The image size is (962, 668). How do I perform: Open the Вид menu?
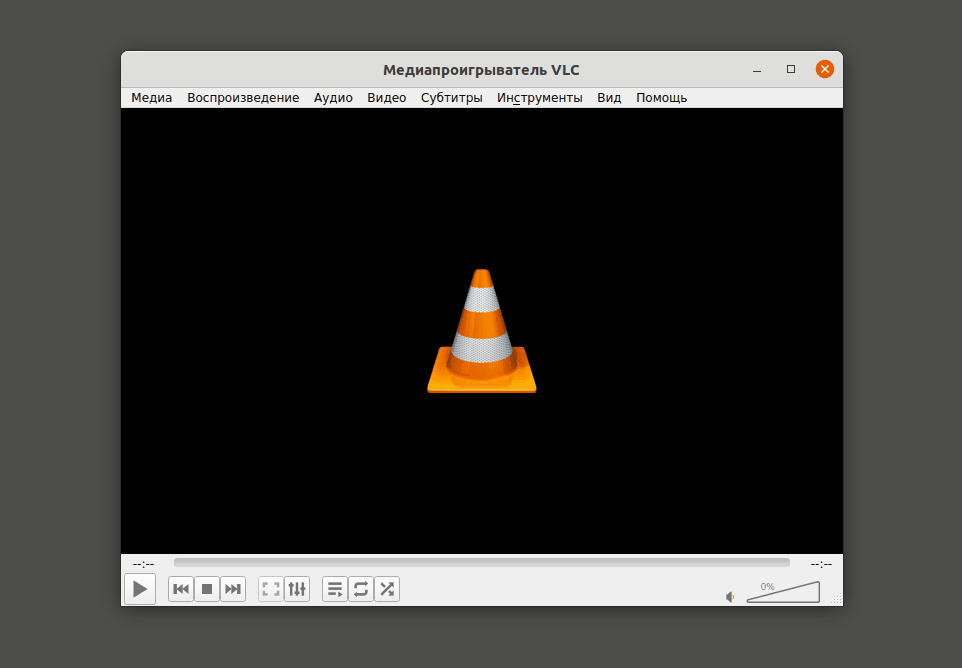click(609, 98)
